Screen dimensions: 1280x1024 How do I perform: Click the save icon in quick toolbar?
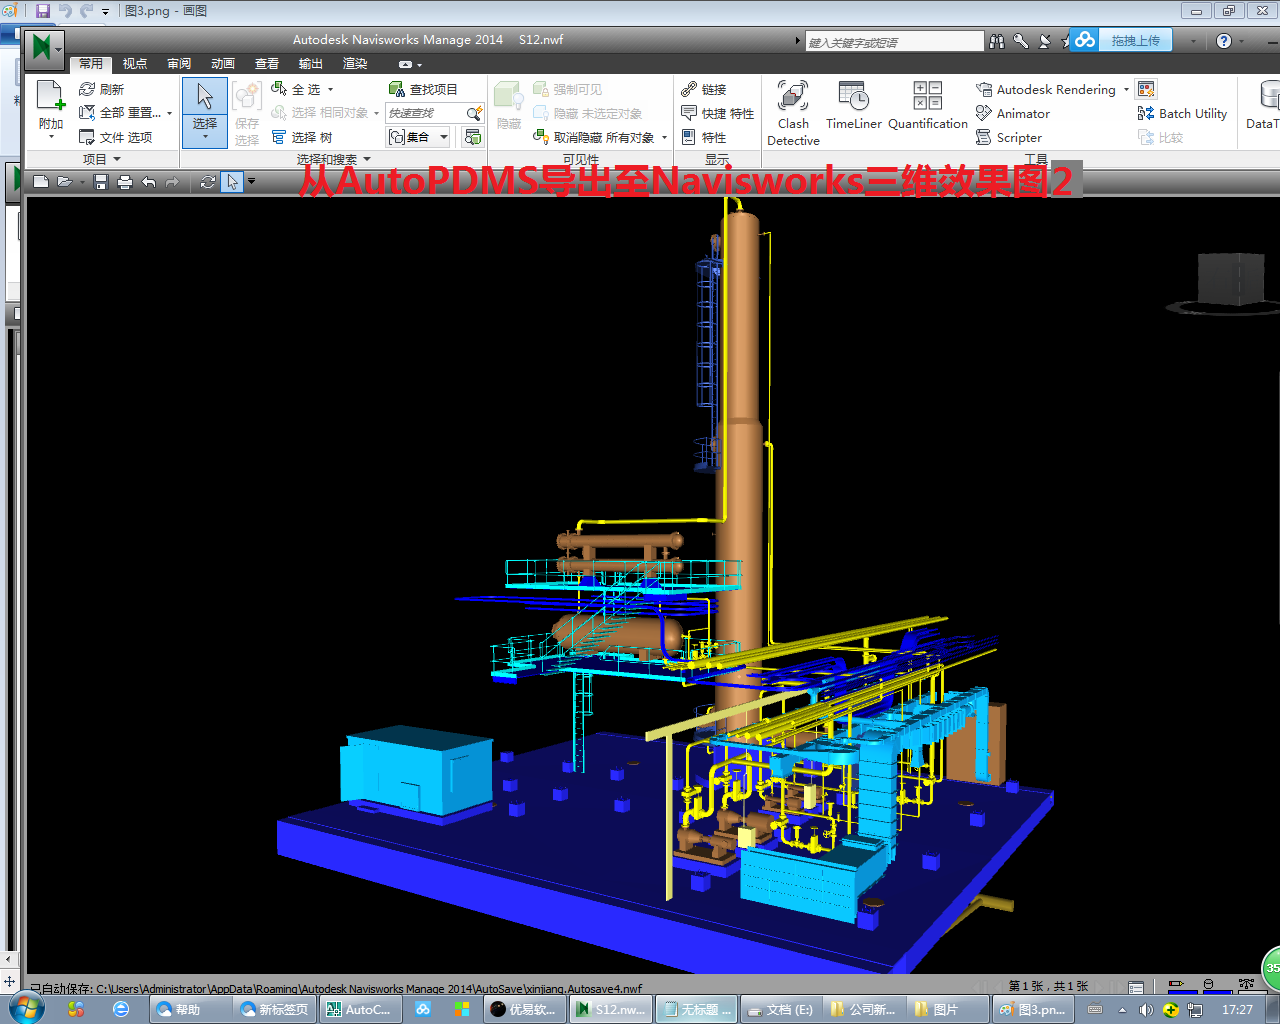point(101,182)
